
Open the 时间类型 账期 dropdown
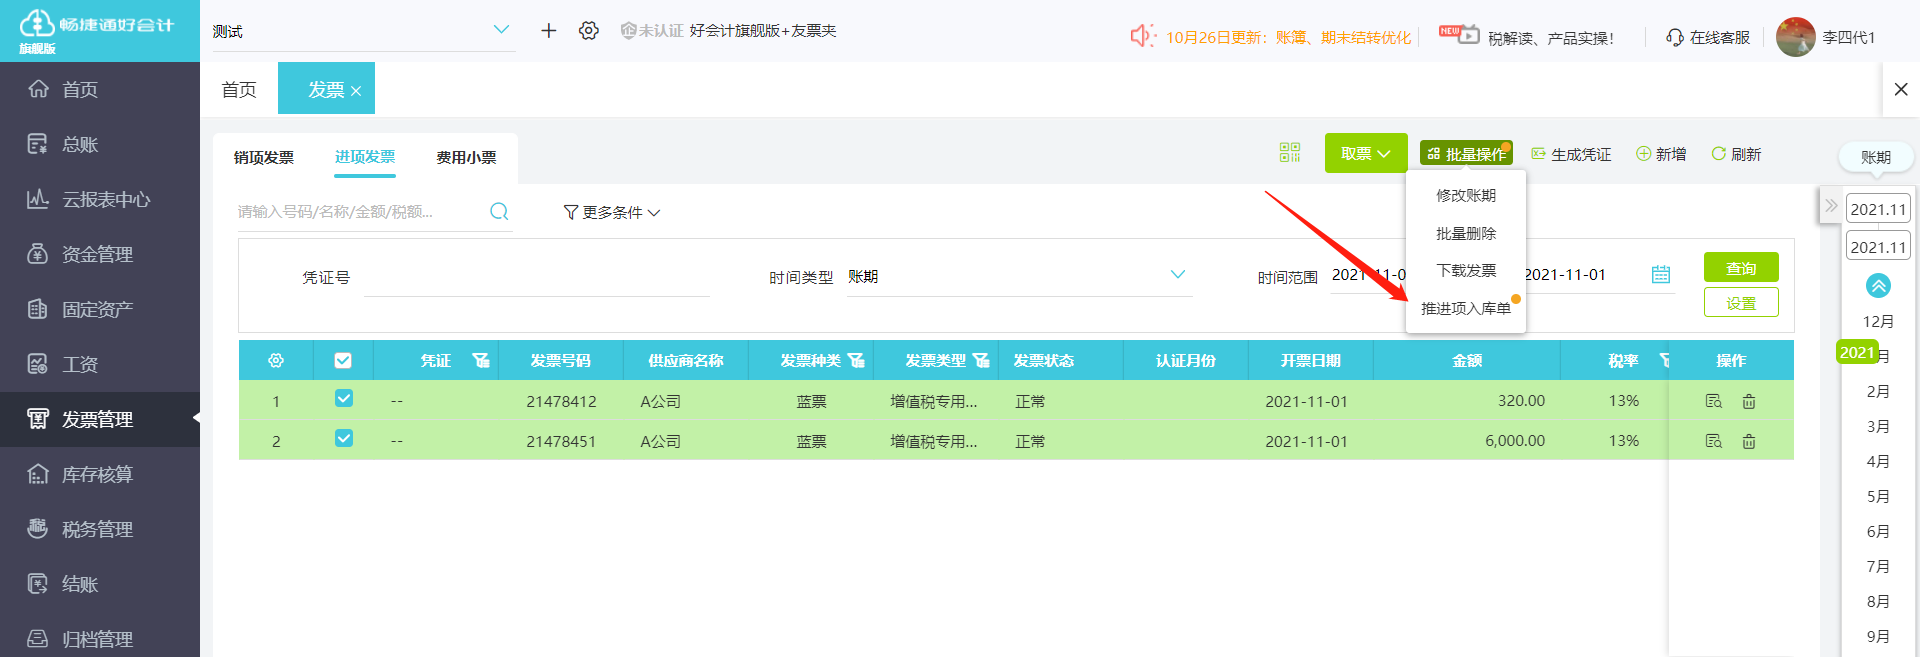(x=1019, y=276)
